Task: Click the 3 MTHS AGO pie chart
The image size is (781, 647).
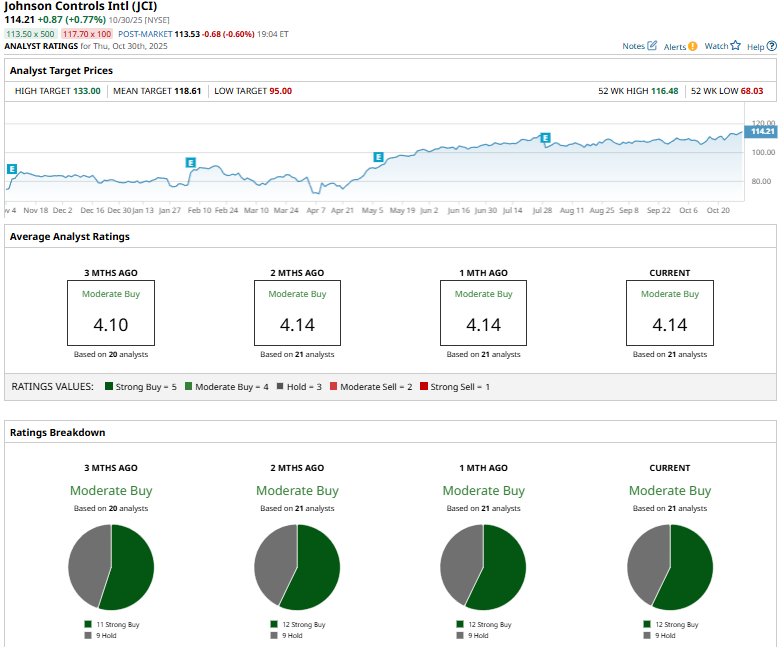Action: [x=111, y=566]
